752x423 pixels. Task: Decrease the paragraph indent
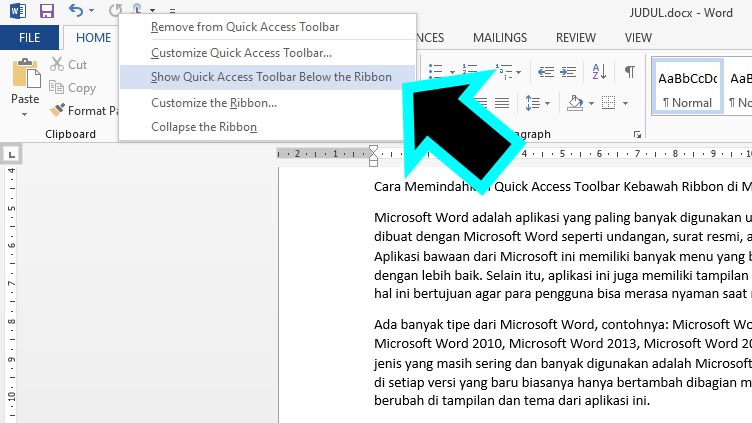tap(546, 72)
